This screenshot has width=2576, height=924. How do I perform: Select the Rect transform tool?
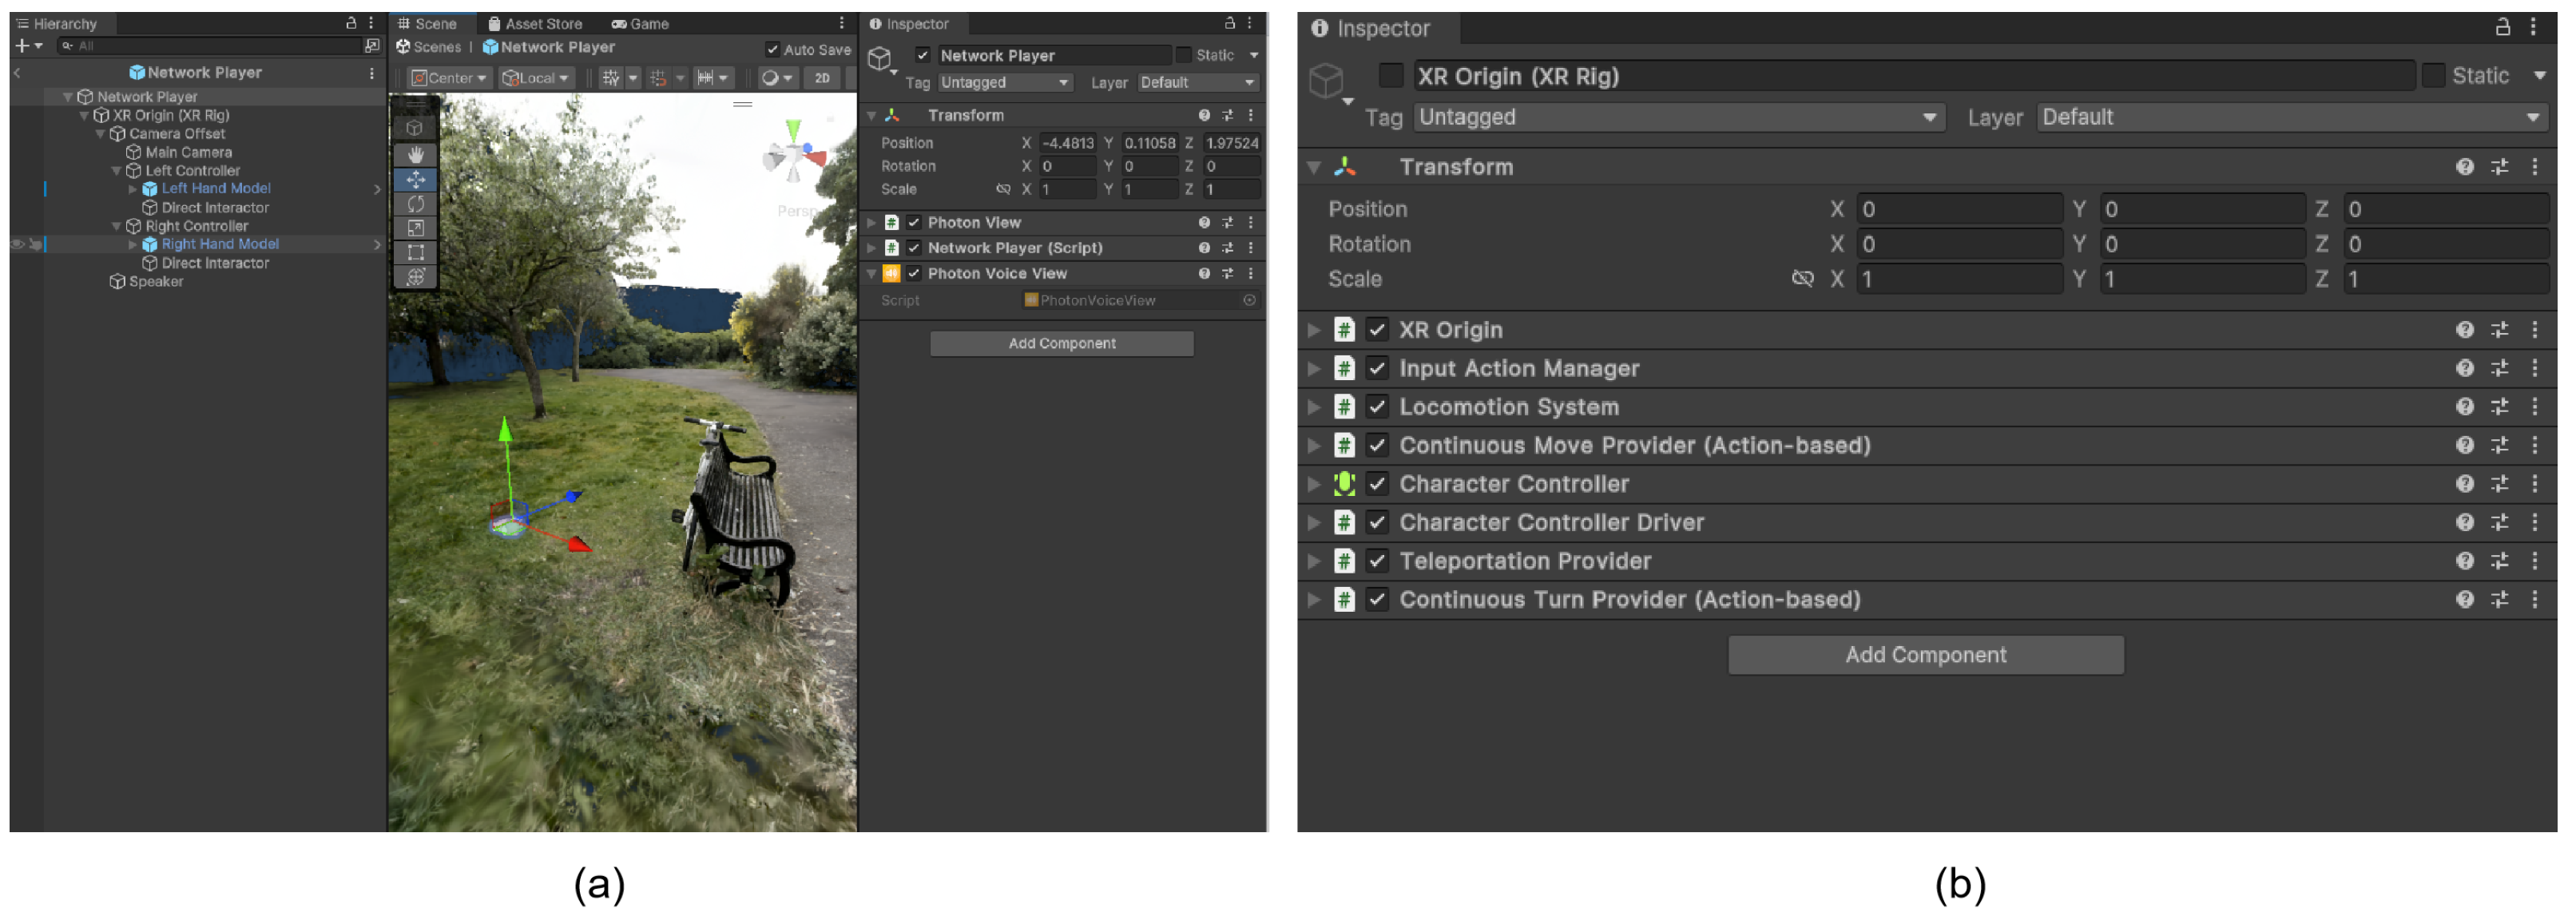(415, 252)
